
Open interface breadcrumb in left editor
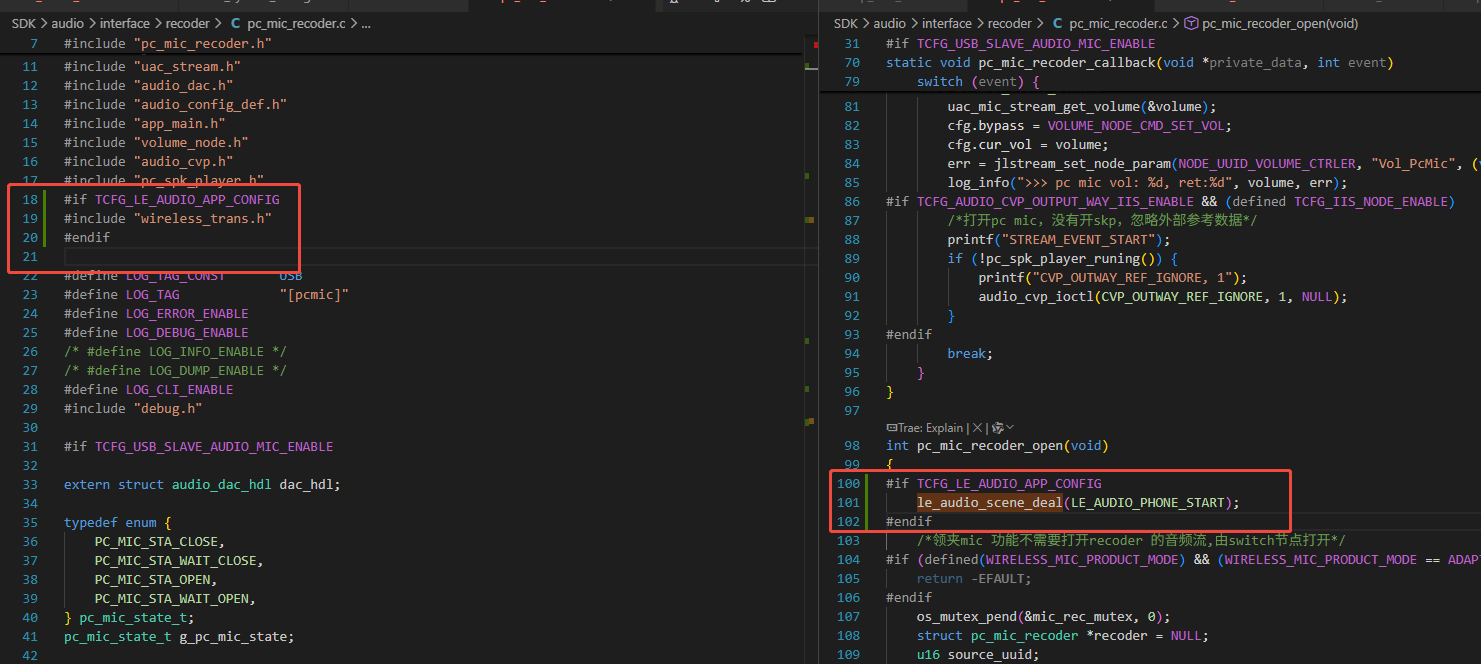[x=124, y=23]
